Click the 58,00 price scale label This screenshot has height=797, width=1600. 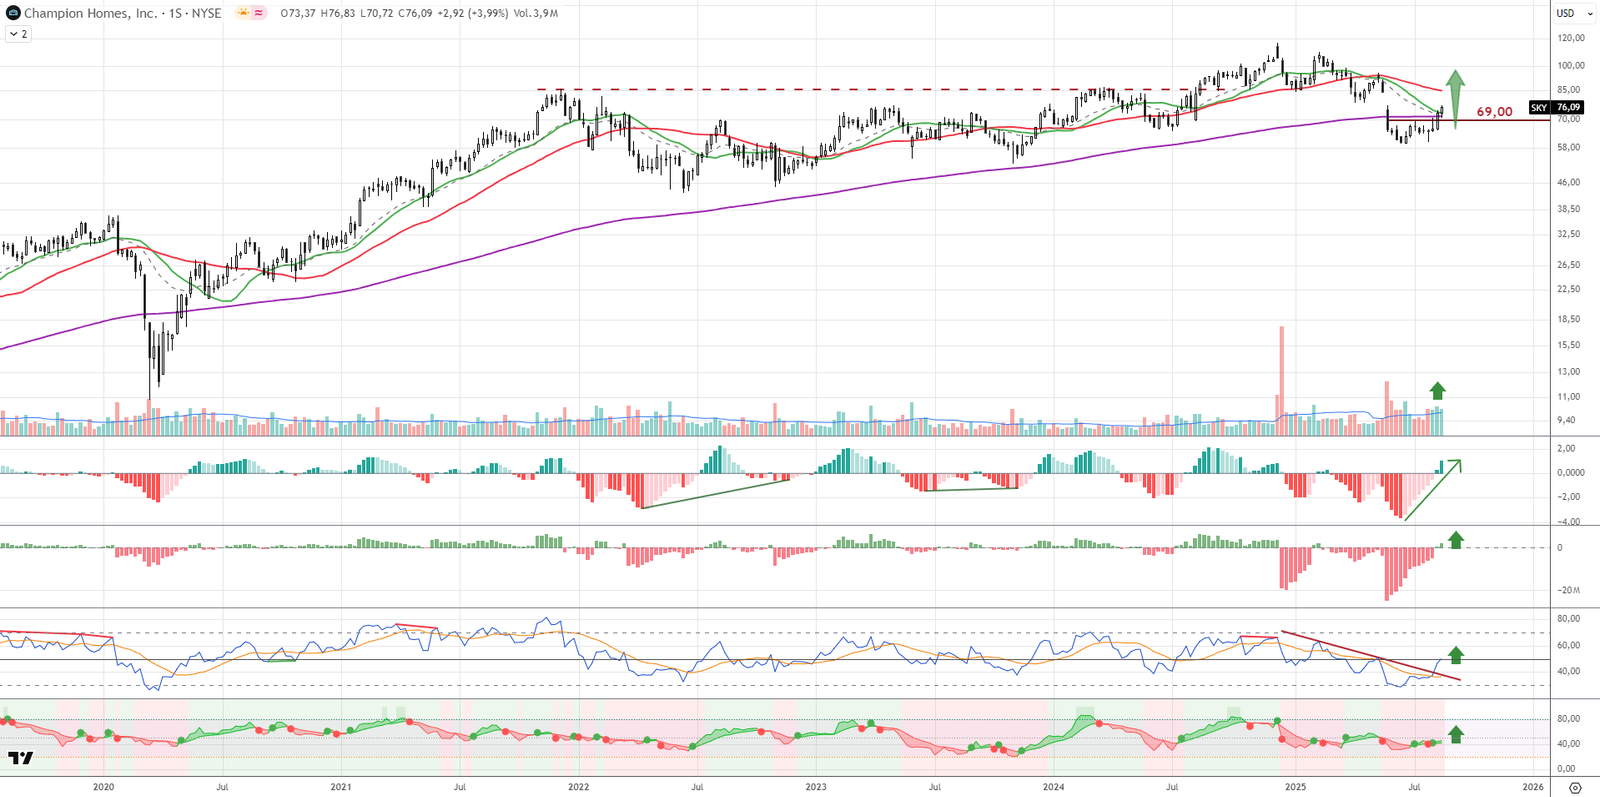[x=1568, y=148]
